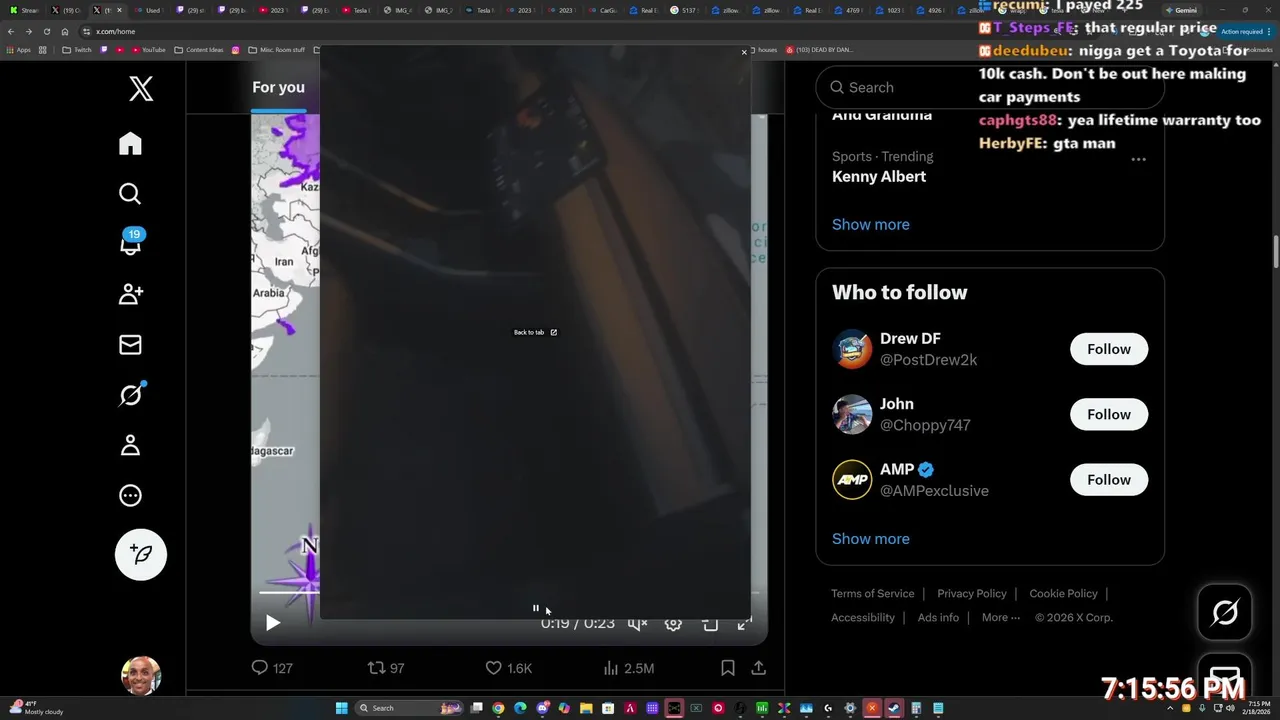This screenshot has height=720, width=1280.
Task: Toggle picture-in-picture on tweet video
Action: pyautogui.click(x=710, y=623)
